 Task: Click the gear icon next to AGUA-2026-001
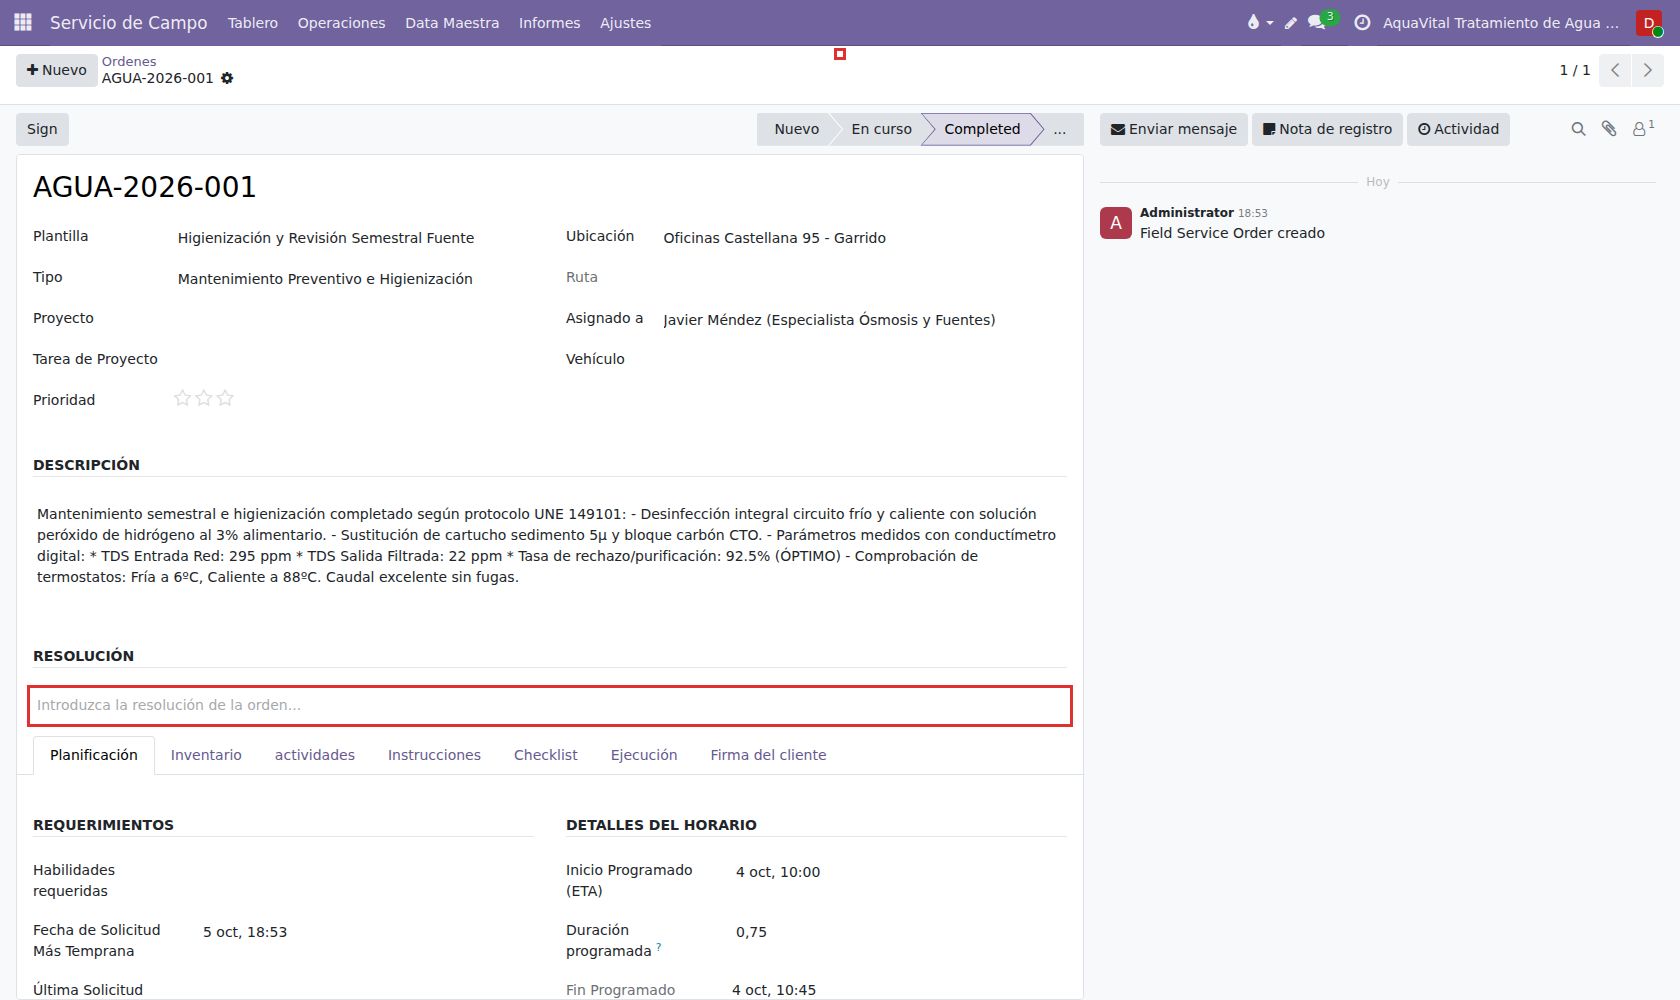tap(227, 78)
